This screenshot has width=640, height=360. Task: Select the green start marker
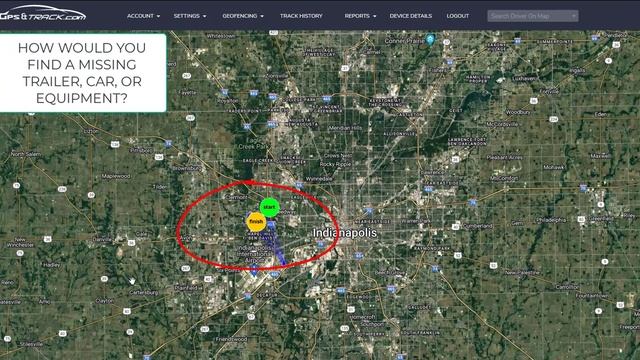click(x=269, y=207)
